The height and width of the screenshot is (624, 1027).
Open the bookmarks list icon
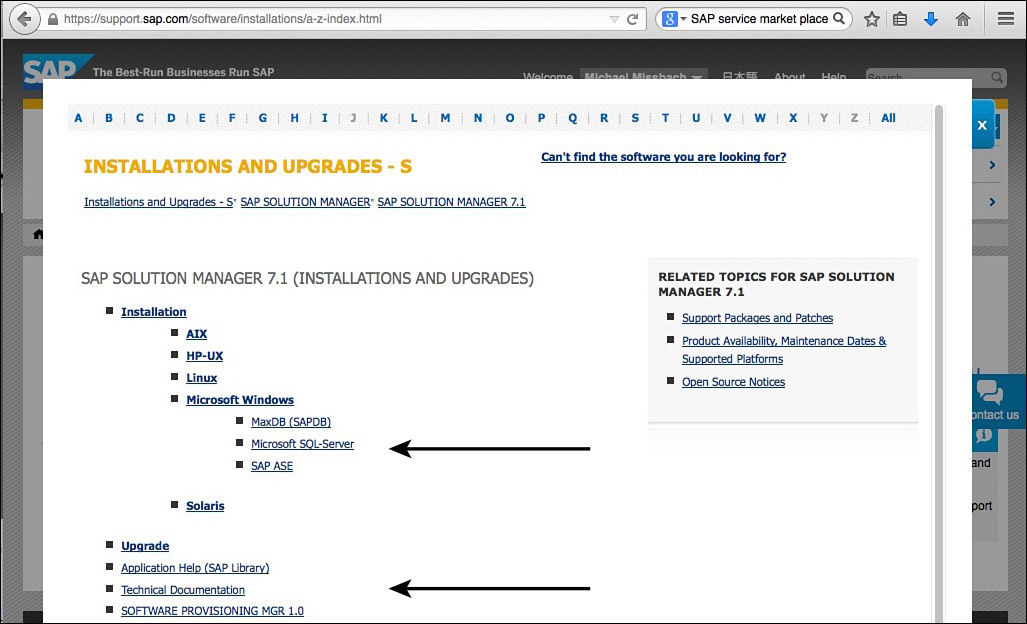(x=901, y=19)
